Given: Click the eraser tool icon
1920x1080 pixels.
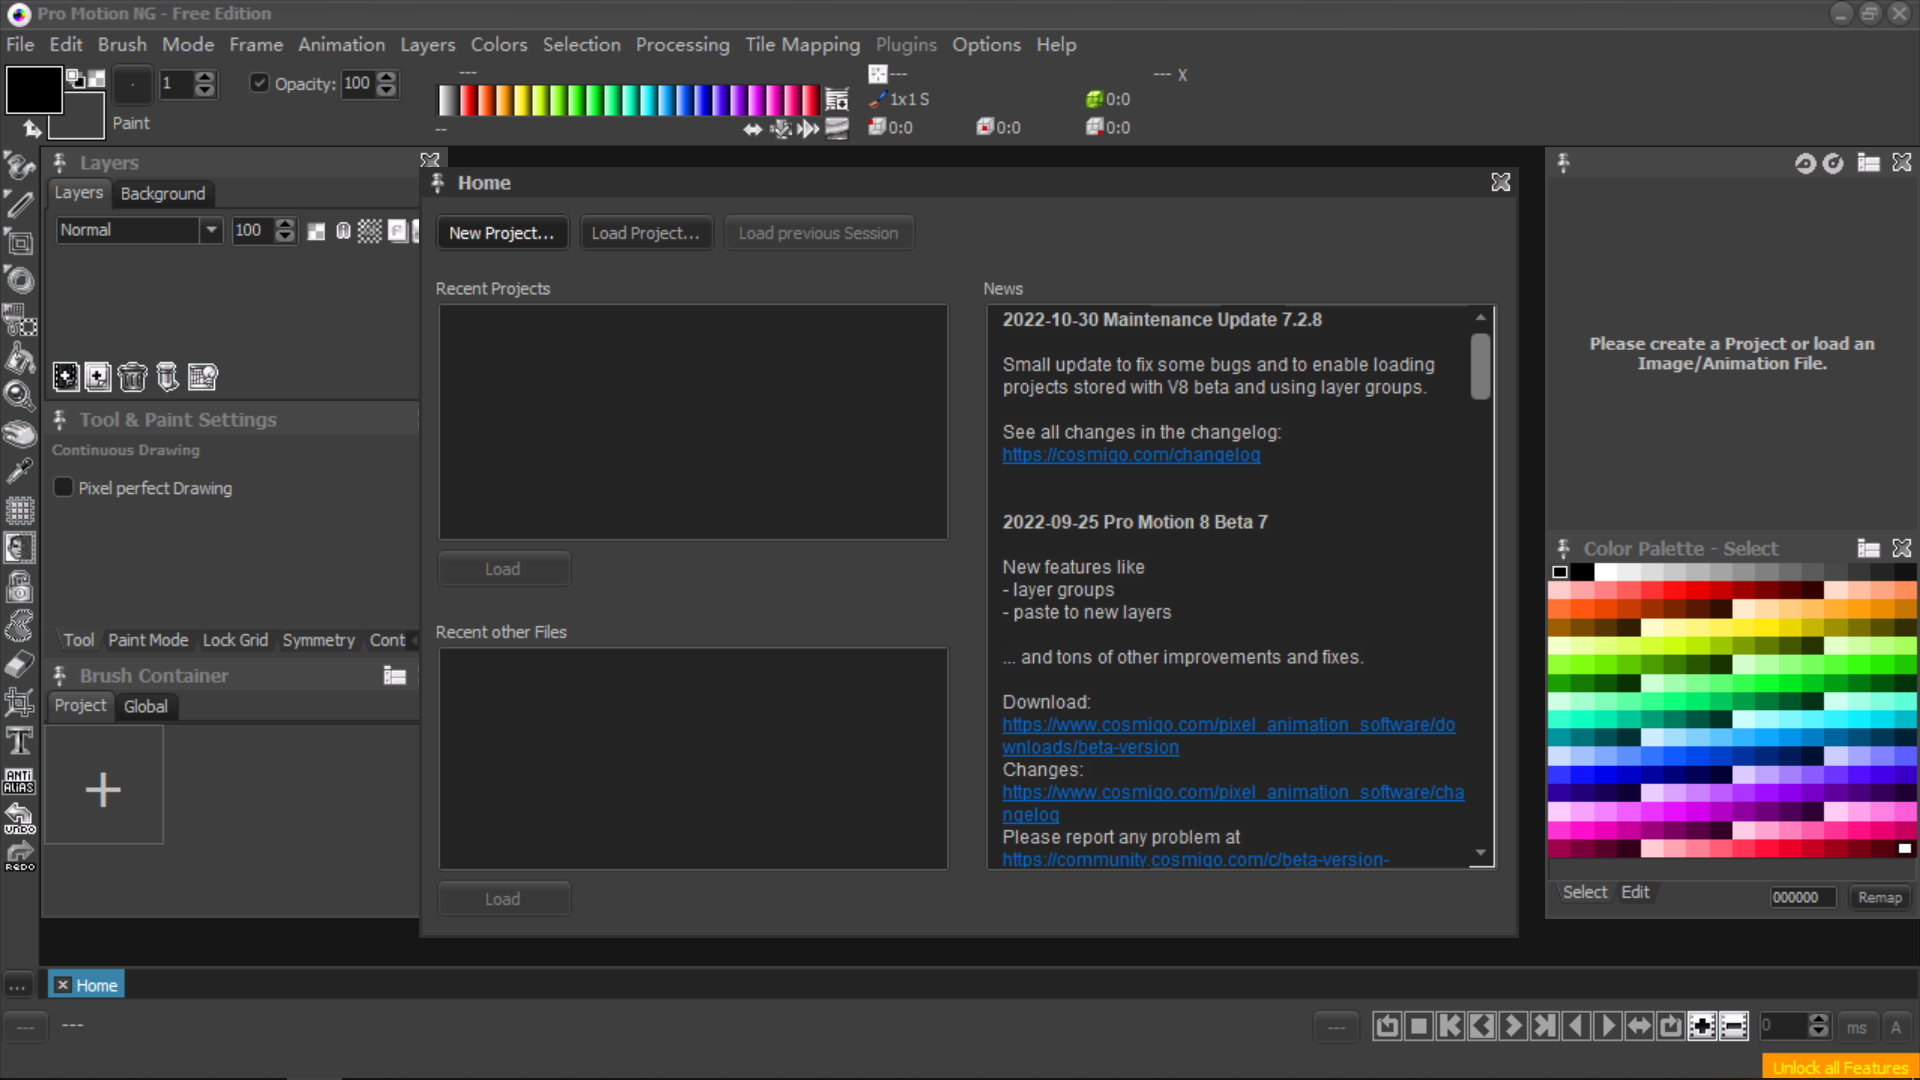Looking at the screenshot, I should pyautogui.click(x=19, y=664).
